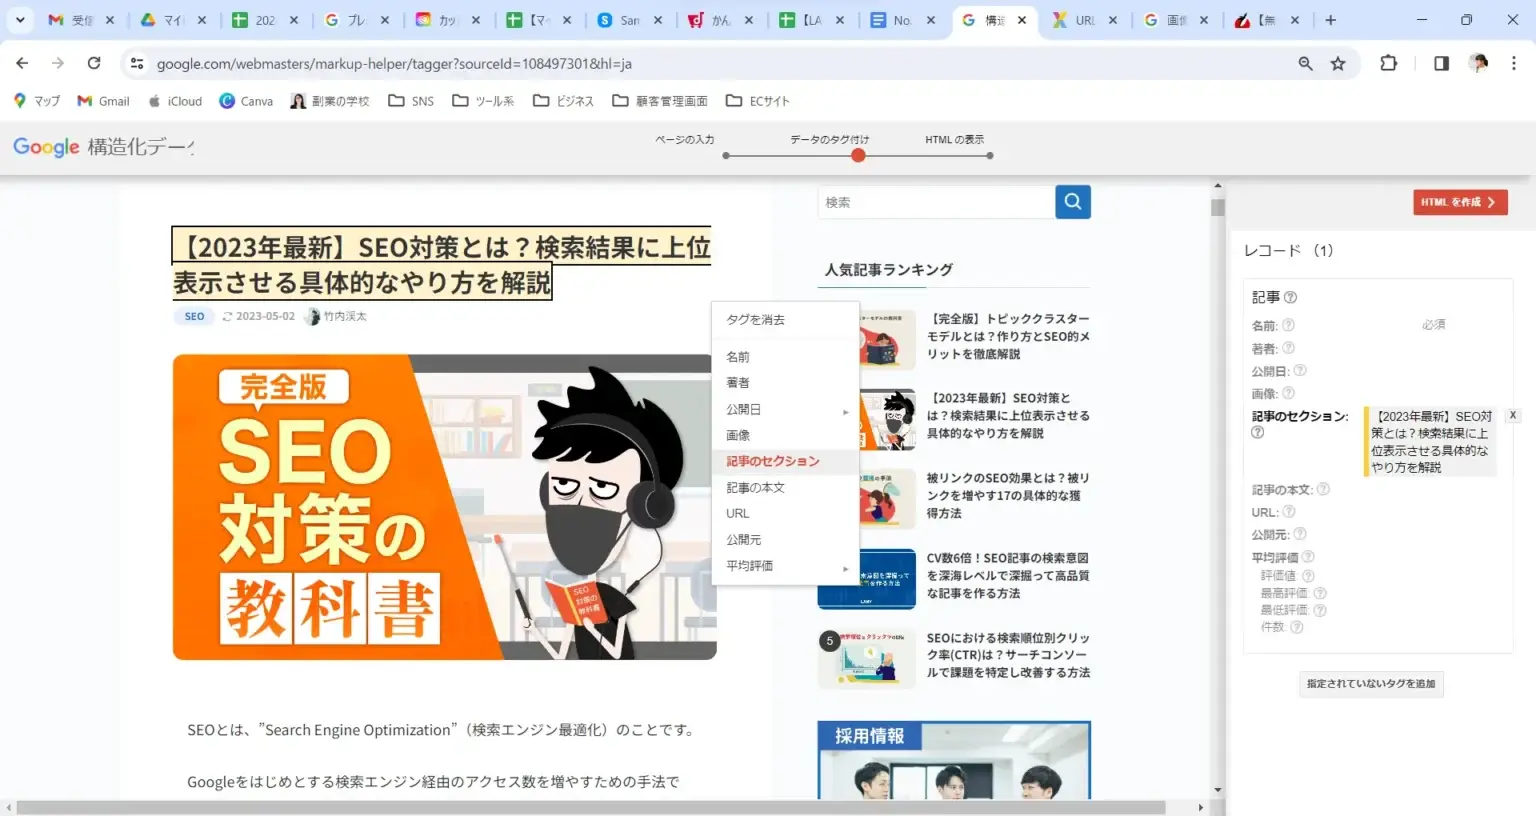The image size is (1536, 816).
Task: Click the 指定されていないタグを追加 button
Action: tap(1370, 684)
